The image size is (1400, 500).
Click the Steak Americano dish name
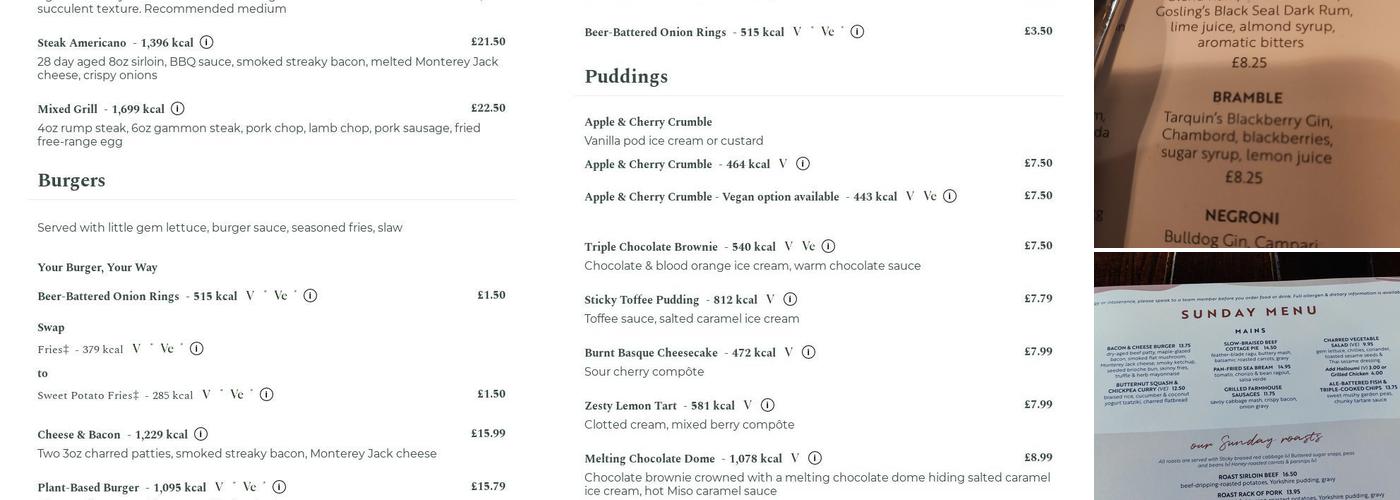point(81,43)
